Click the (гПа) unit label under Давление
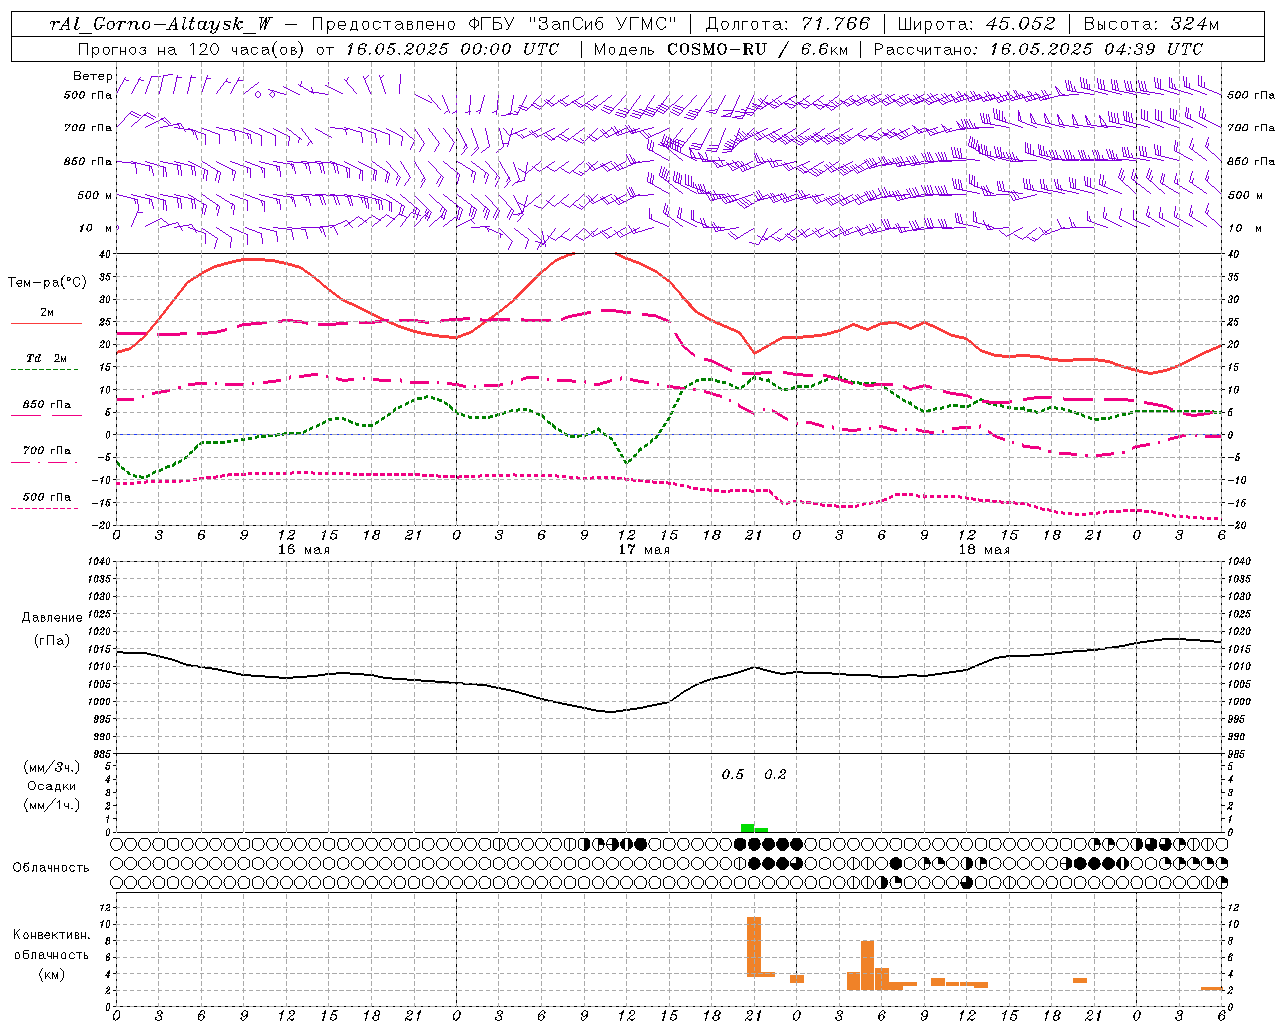 point(52,641)
